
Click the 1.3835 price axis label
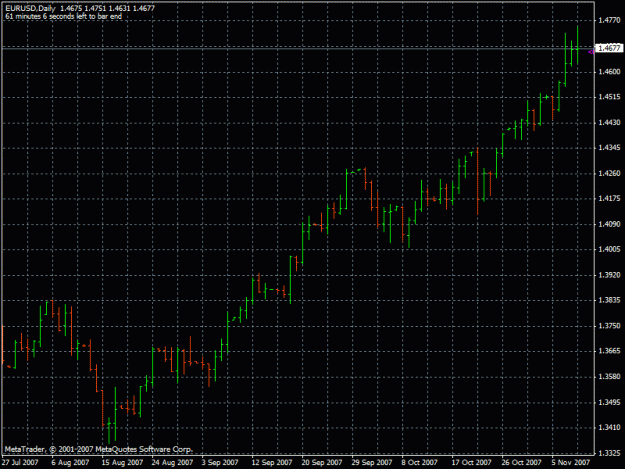click(x=610, y=300)
